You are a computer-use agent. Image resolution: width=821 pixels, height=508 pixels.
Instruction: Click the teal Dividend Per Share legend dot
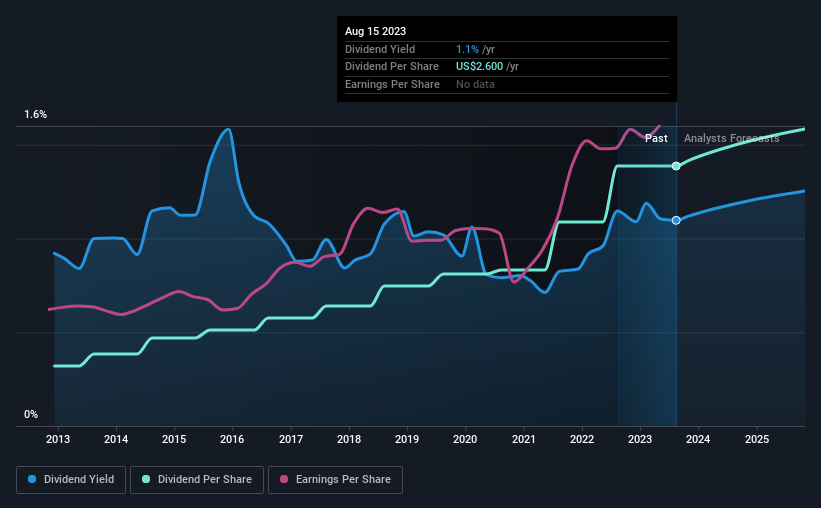146,479
